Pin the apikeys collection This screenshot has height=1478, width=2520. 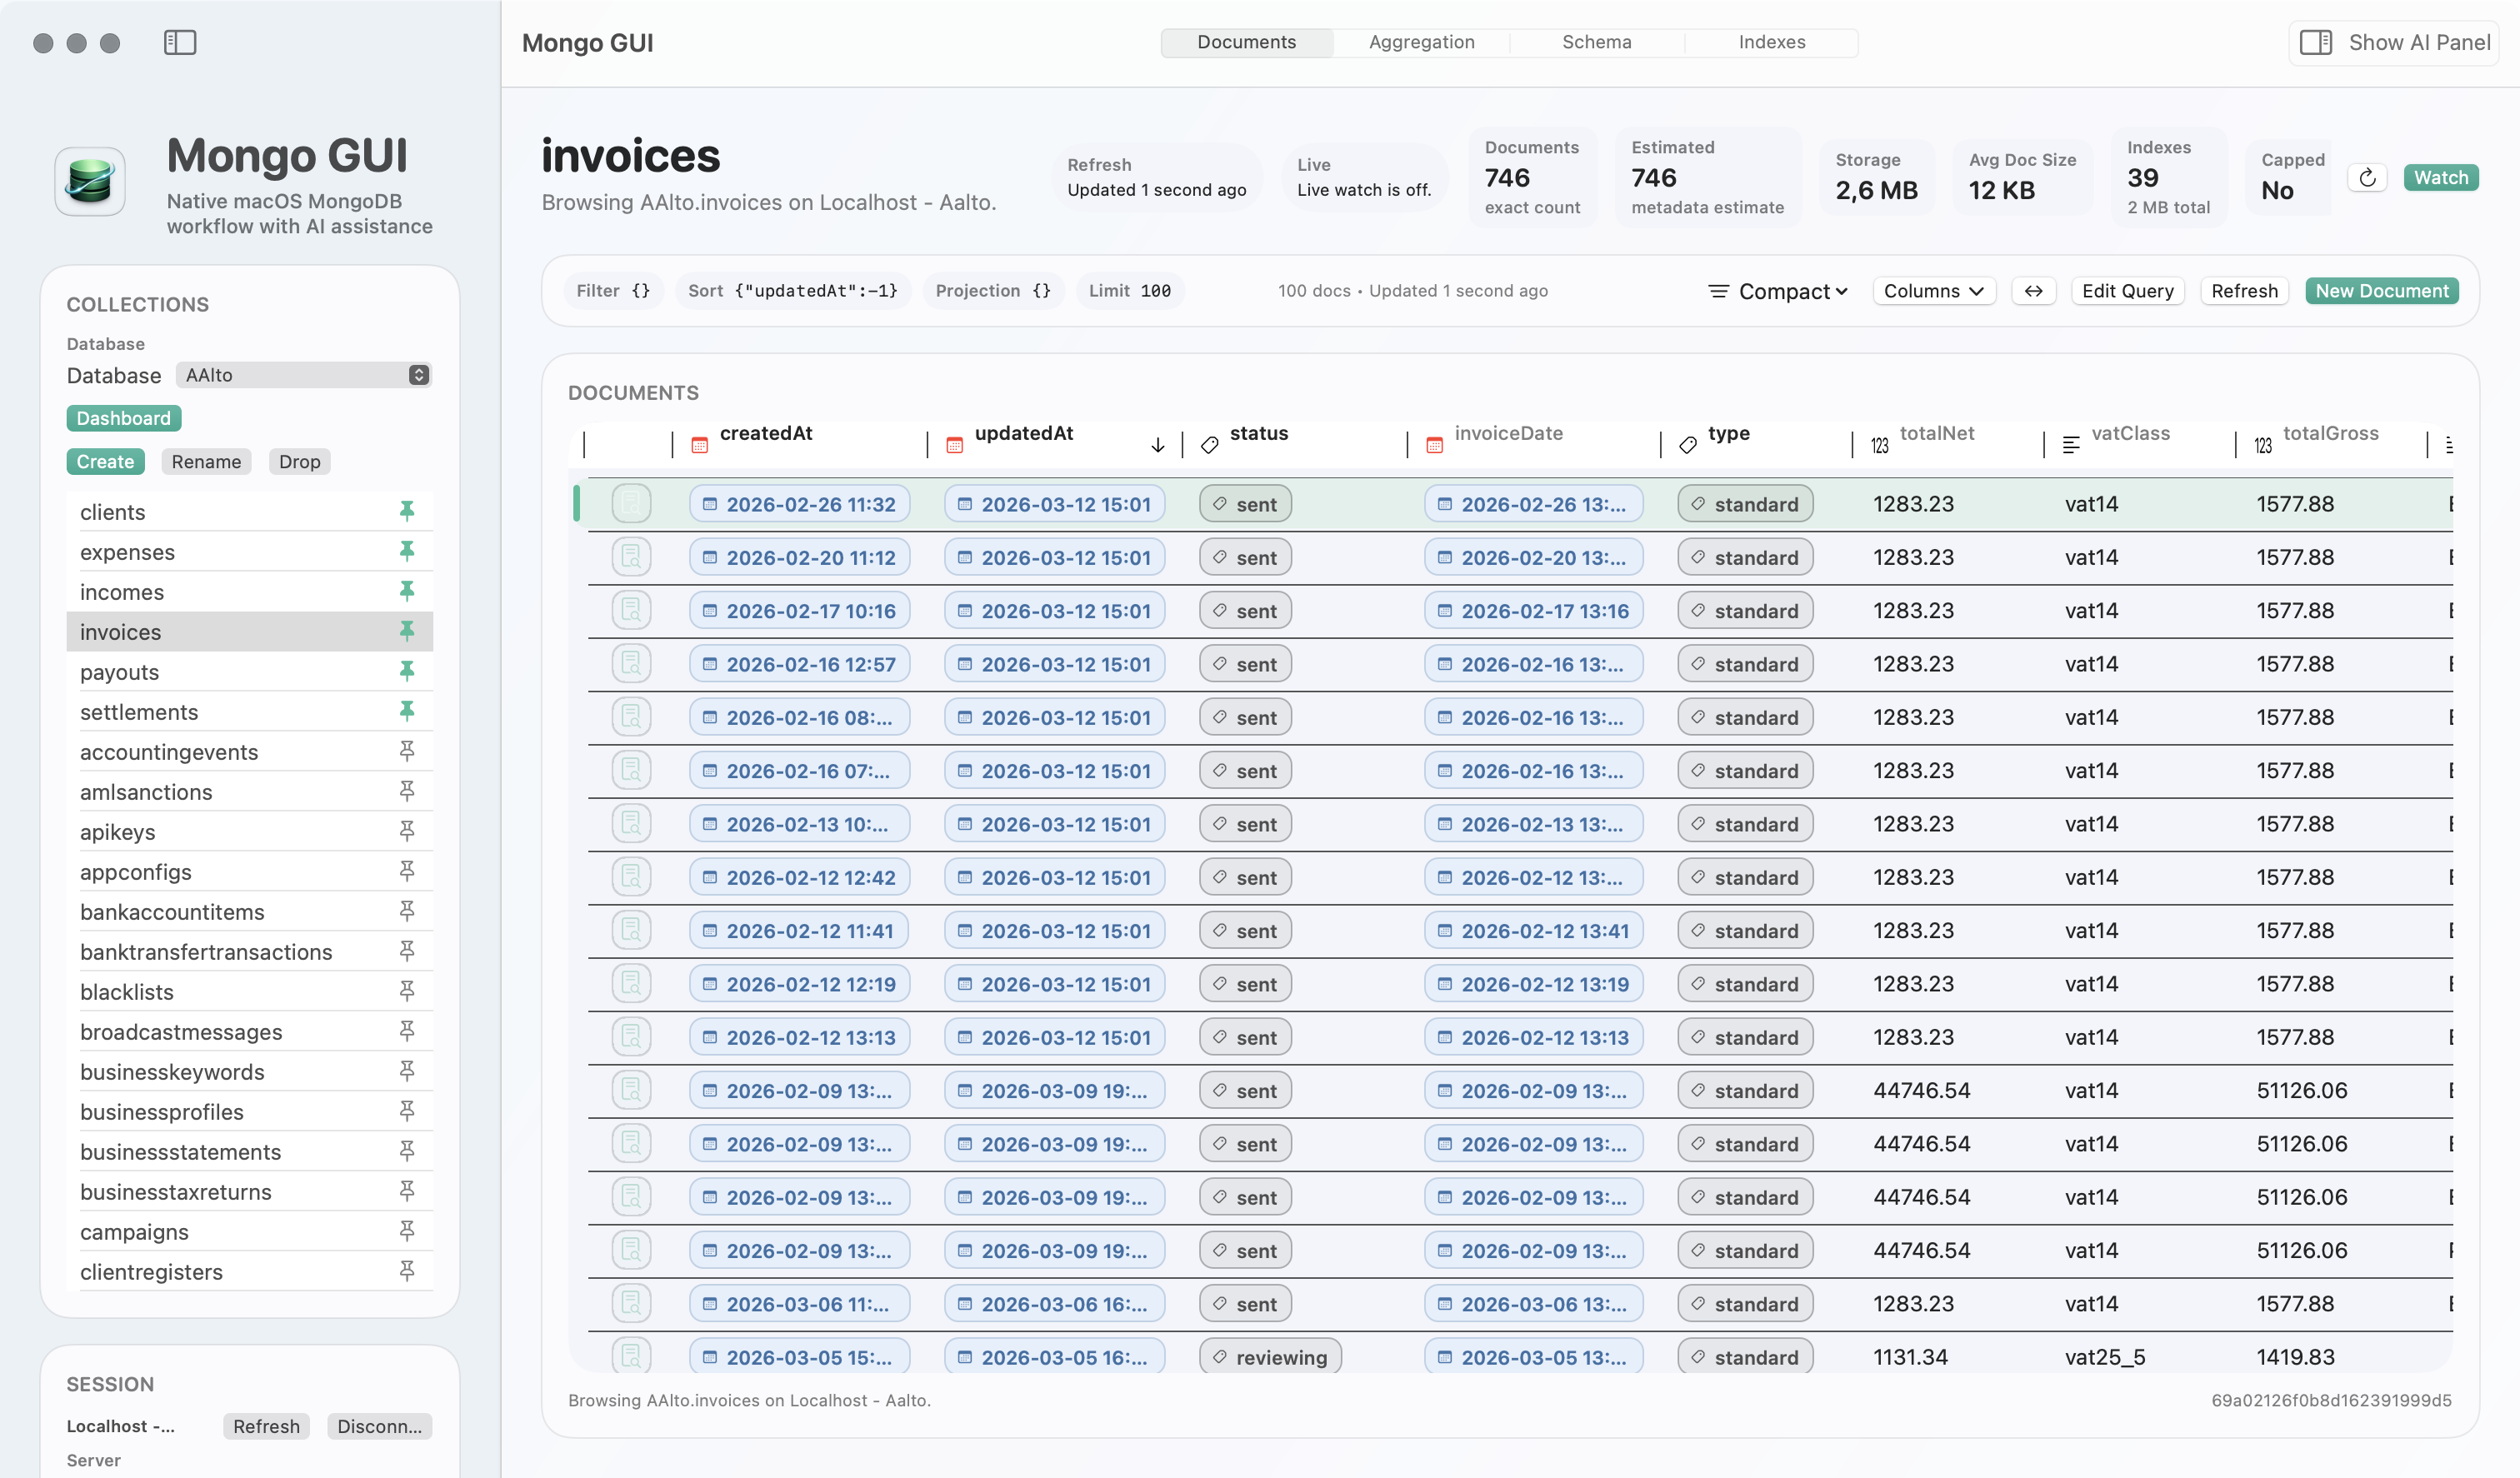click(x=407, y=831)
